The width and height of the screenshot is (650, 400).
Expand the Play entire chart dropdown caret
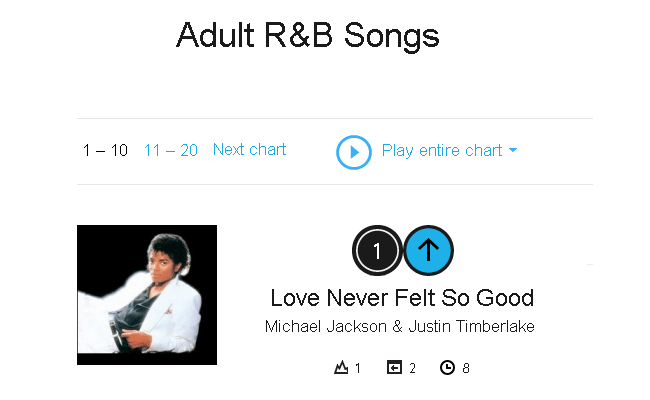coord(513,151)
